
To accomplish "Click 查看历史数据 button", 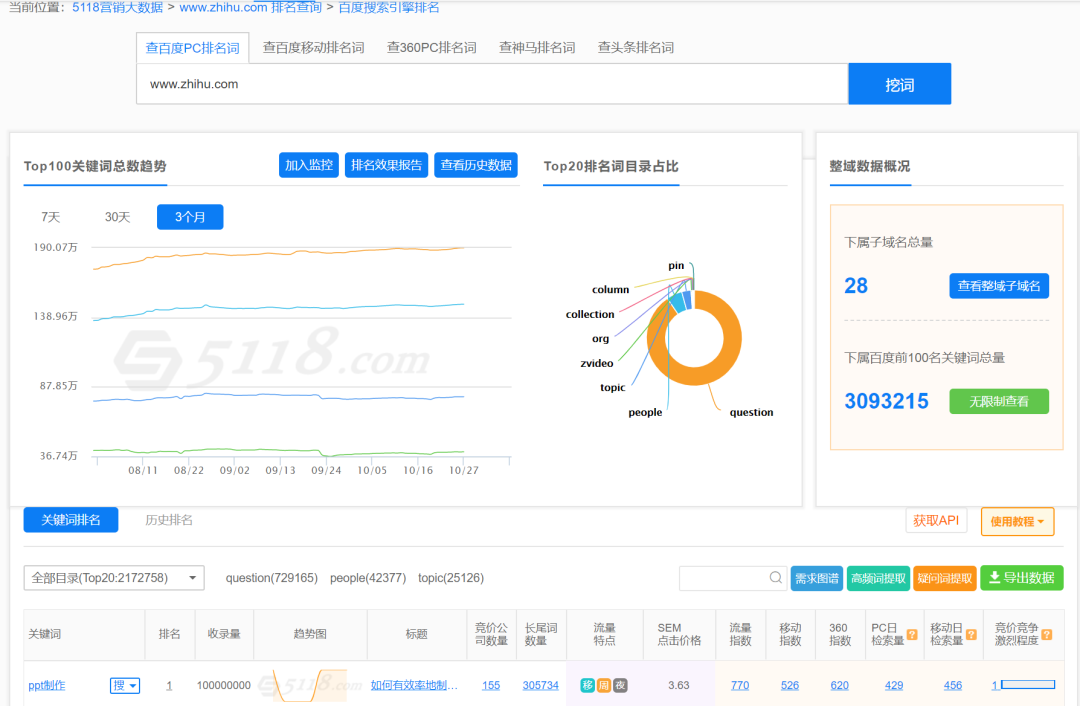I will pyautogui.click(x=476, y=165).
